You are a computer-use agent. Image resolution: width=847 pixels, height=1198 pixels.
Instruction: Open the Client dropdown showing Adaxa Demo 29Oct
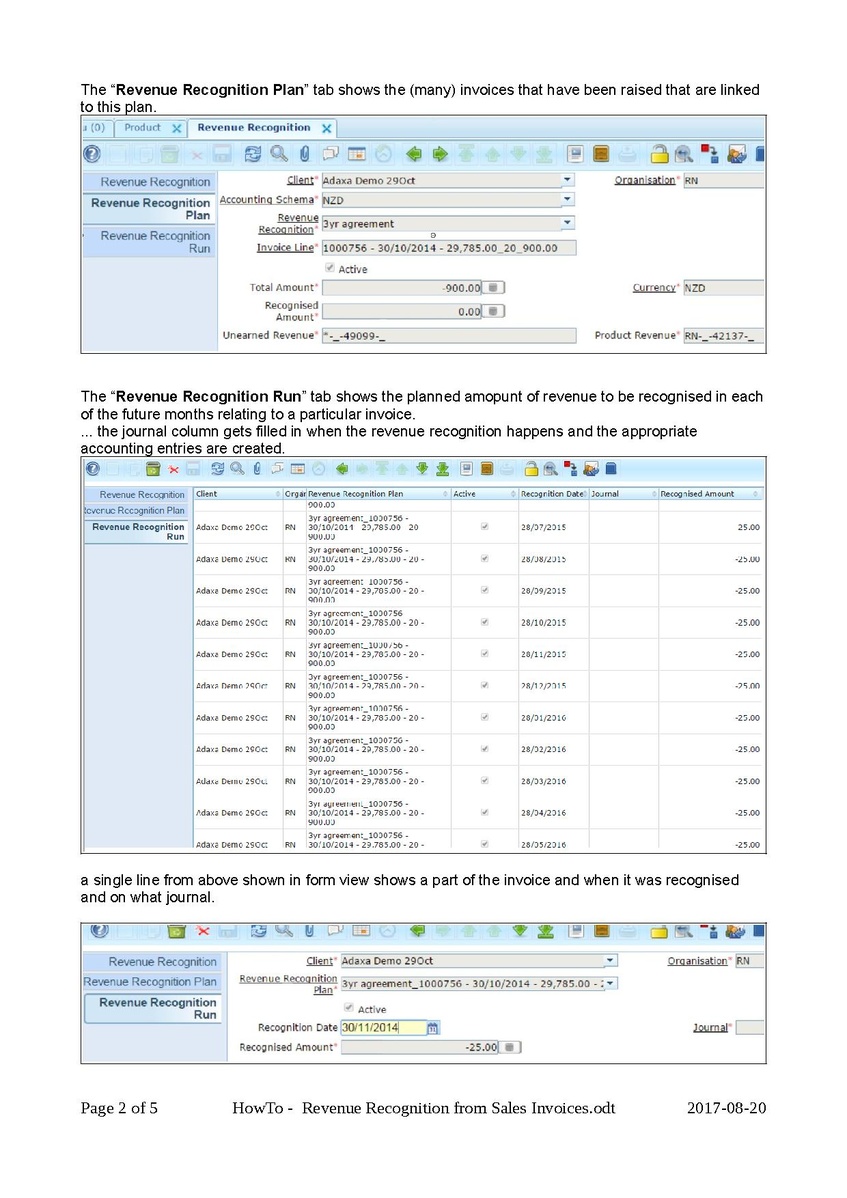(567, 180)
